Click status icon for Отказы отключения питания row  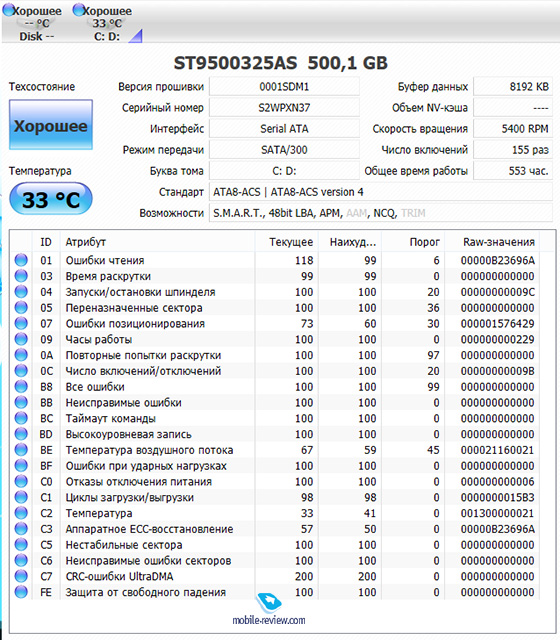21,481
